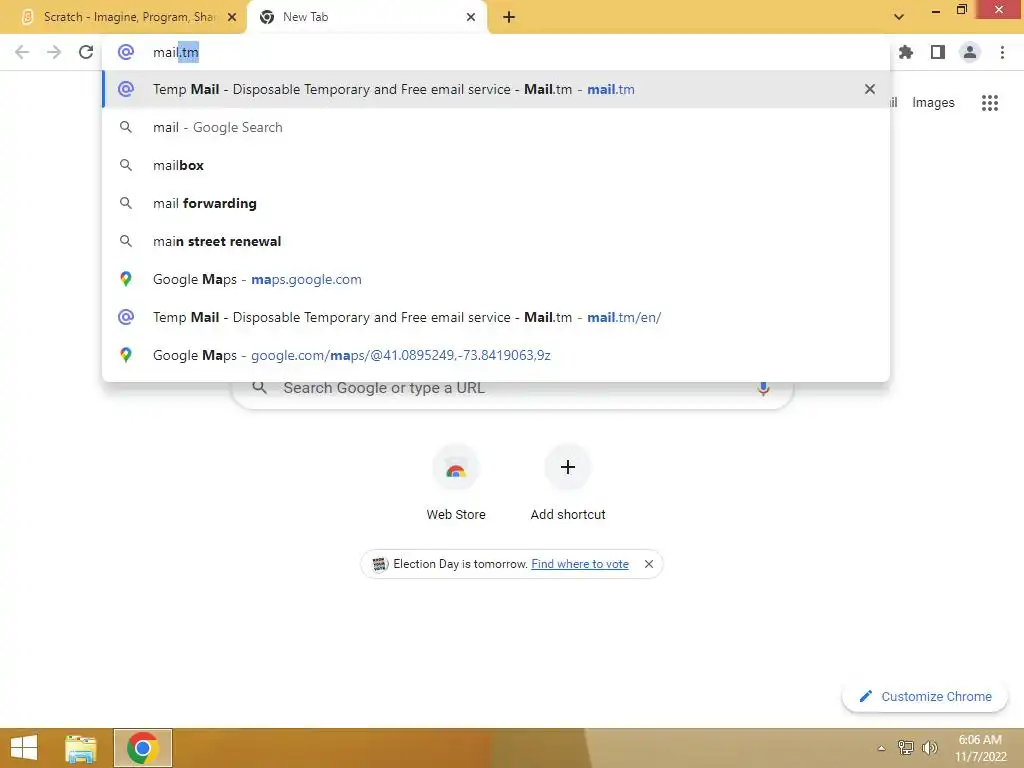Viewport: 1024px width, 768px height.
Task: Open the Google Maps coordinates suggestion
Action: (x=496, y=355)
